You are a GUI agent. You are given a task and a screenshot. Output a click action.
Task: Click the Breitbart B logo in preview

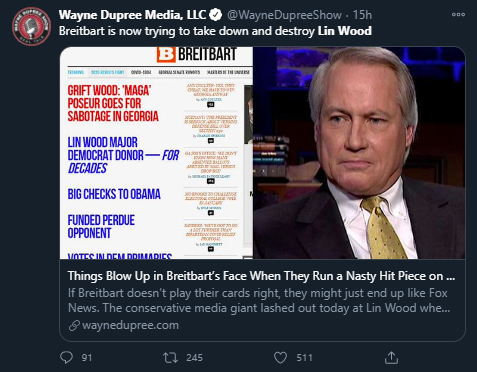pyautogui.click(x=166, y=54)
